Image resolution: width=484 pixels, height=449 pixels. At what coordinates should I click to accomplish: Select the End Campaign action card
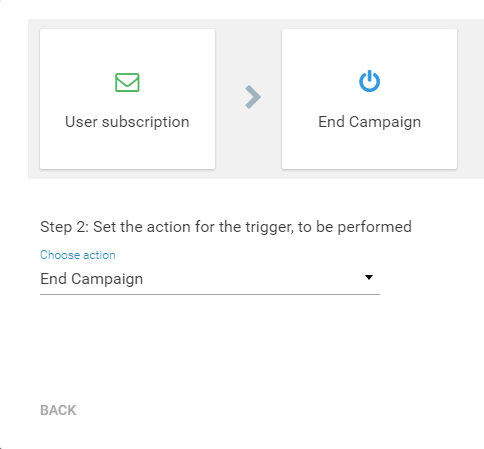(369, 99)
